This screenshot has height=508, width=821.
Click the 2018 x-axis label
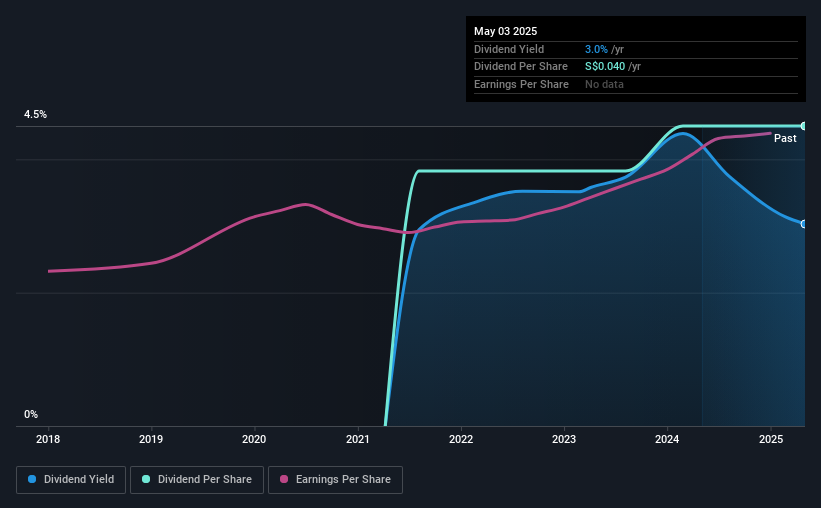[48, 439]
